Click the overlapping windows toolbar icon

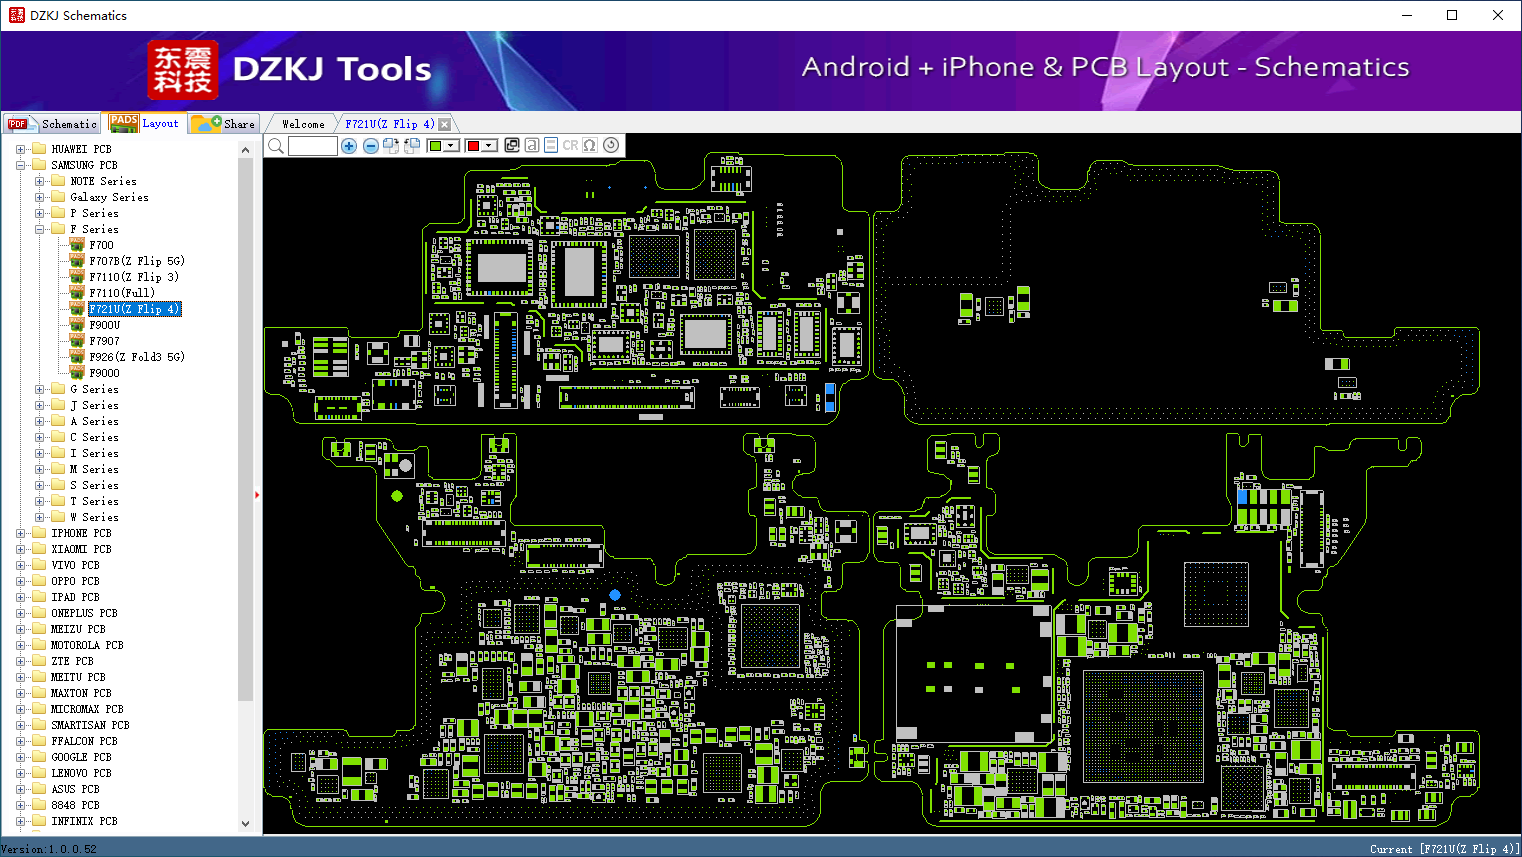[512, 145]
